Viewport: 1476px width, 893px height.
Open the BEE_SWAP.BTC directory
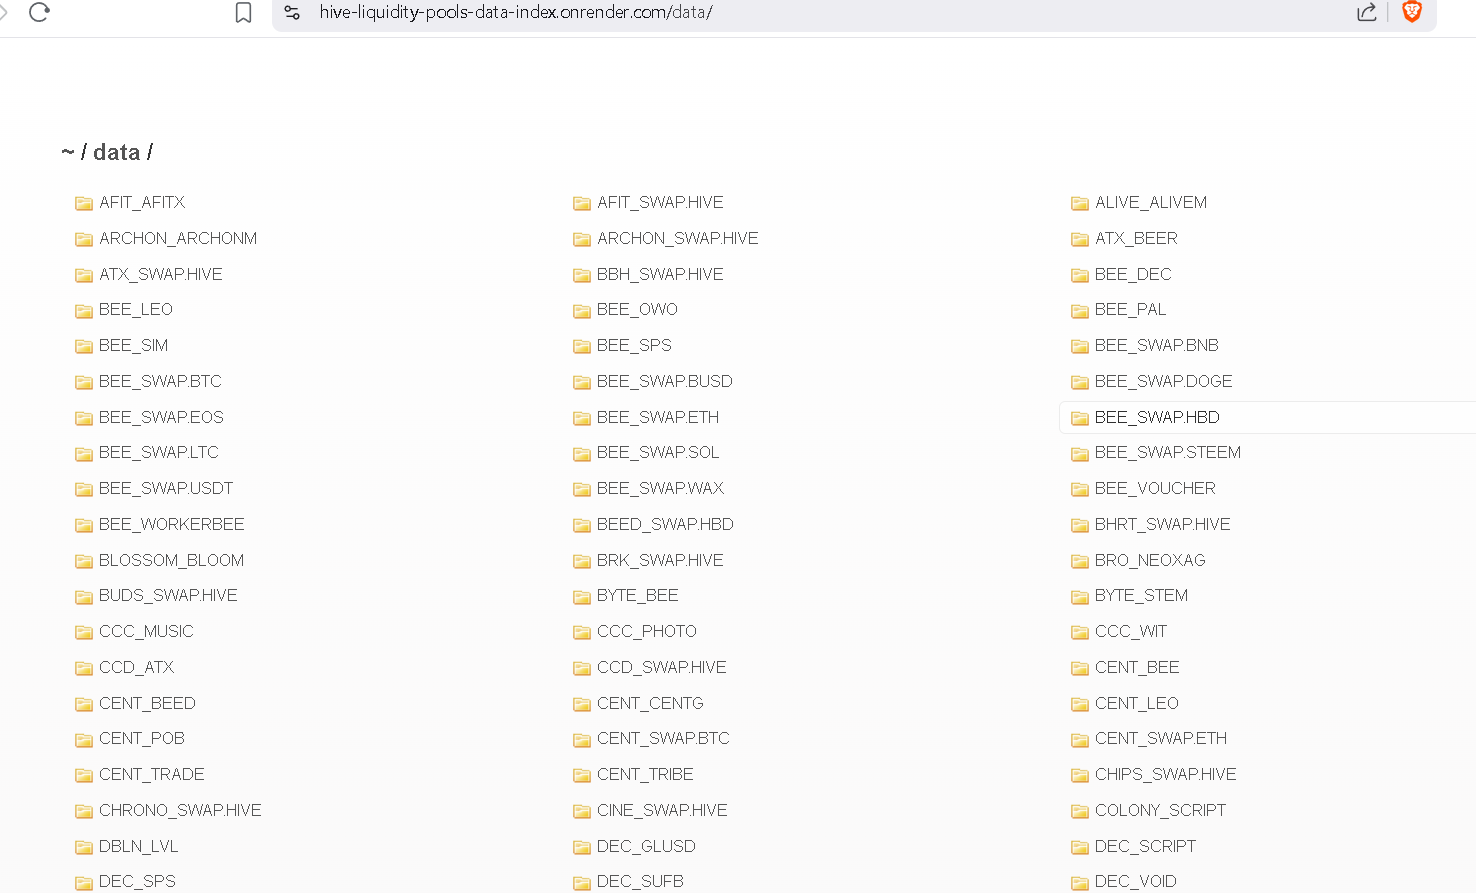point(160,381)
